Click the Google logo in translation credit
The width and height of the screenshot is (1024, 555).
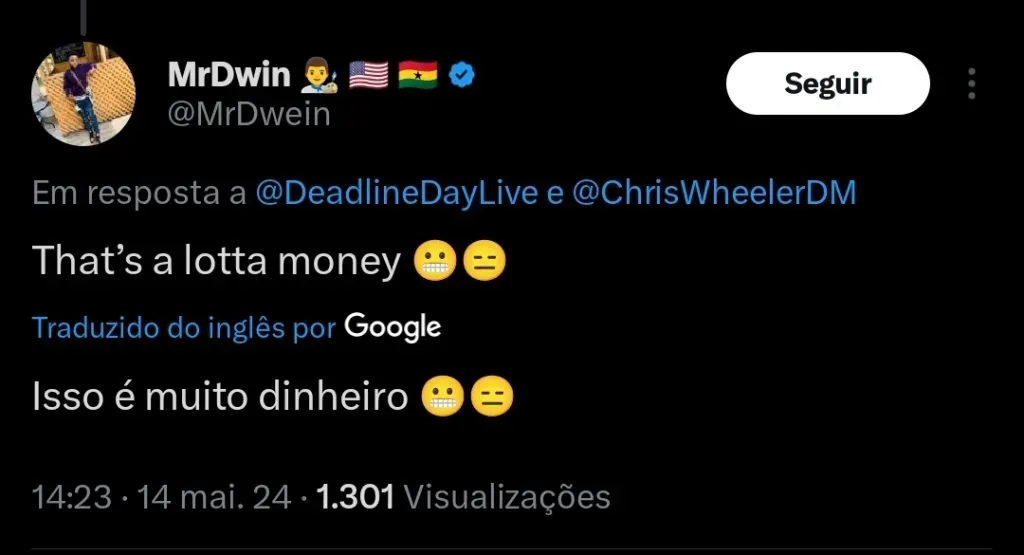pos(392,327)
